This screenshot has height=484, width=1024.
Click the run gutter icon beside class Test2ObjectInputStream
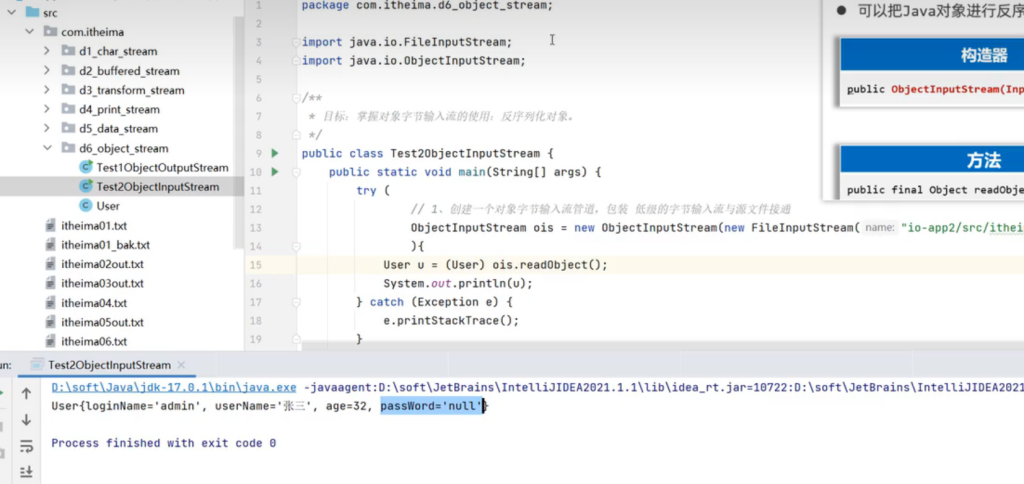coord(275,153)
